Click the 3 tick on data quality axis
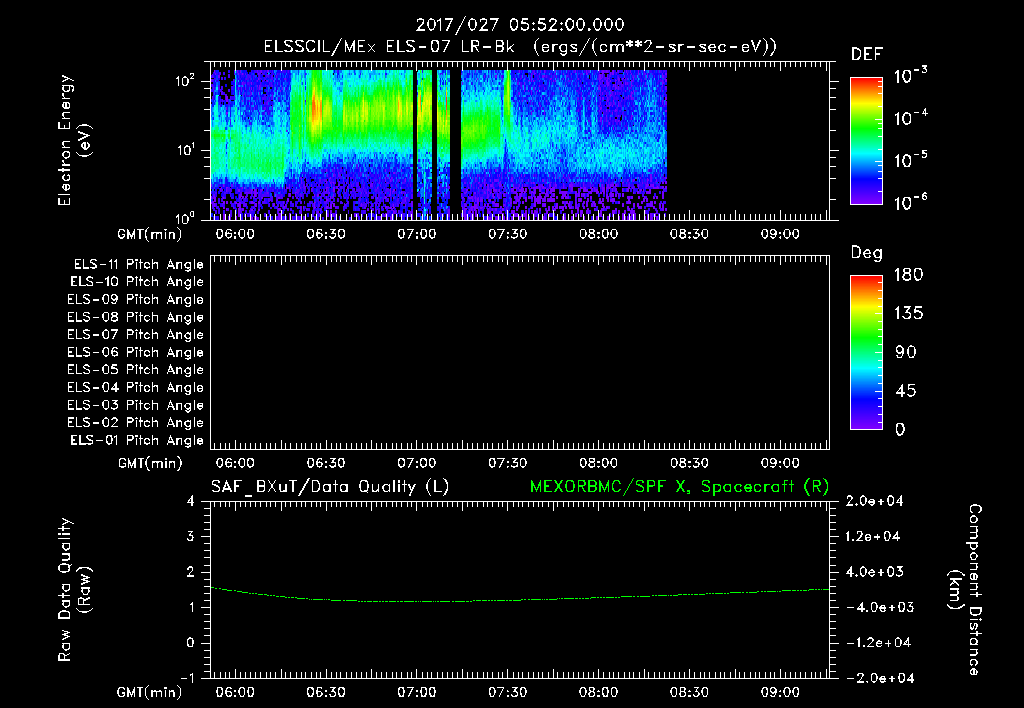Screen dimensions: 1024x708 [191, 536]
